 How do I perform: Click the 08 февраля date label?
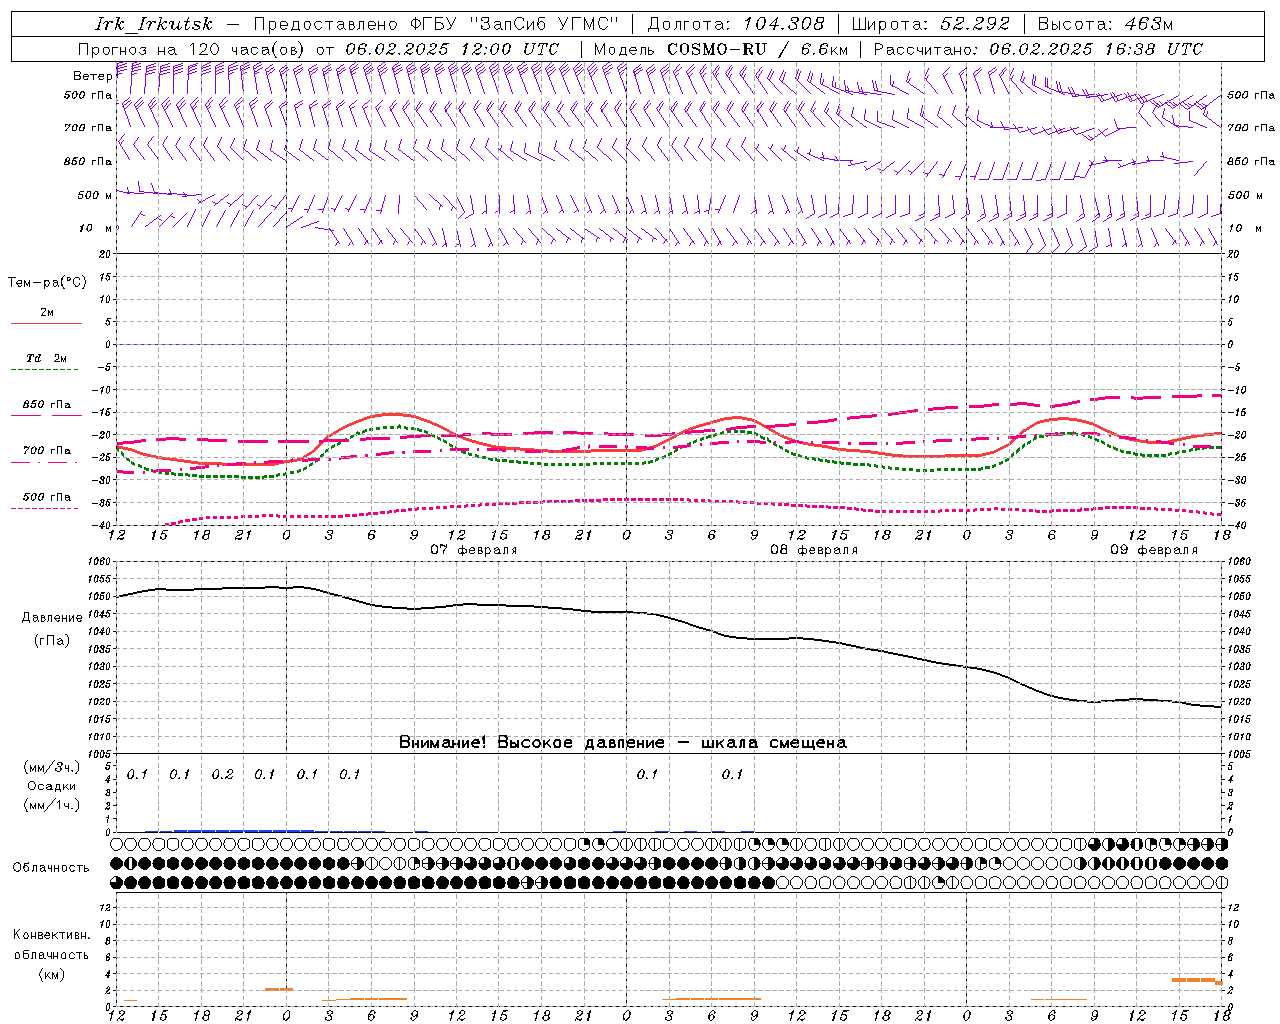click(813, 550)
